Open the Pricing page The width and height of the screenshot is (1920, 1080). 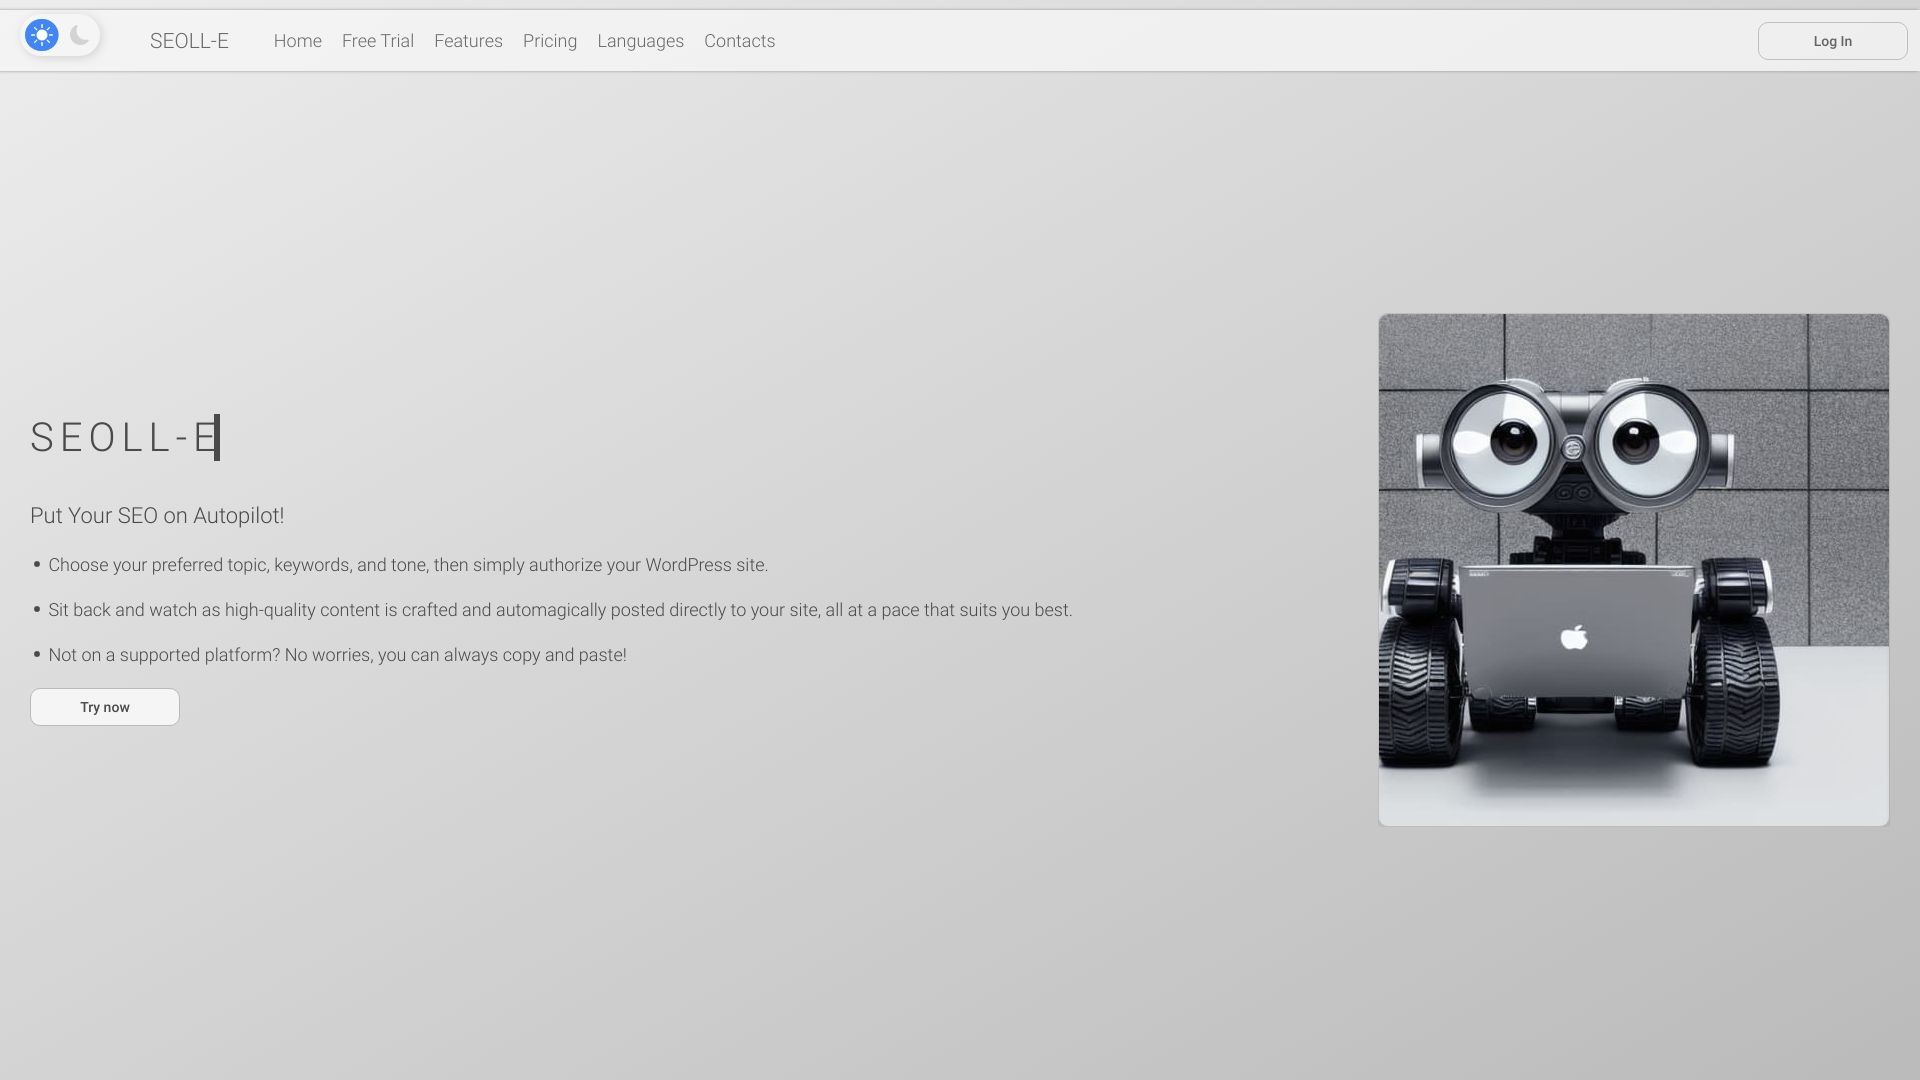[x=549, y=41]
